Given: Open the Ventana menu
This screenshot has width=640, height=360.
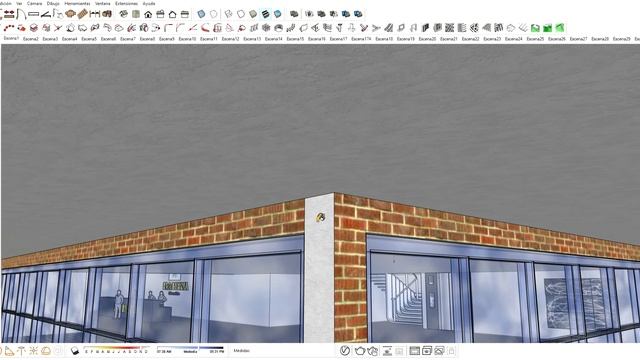Looking at the screenshot, I should pyautogui.click(x=103, y=3).
